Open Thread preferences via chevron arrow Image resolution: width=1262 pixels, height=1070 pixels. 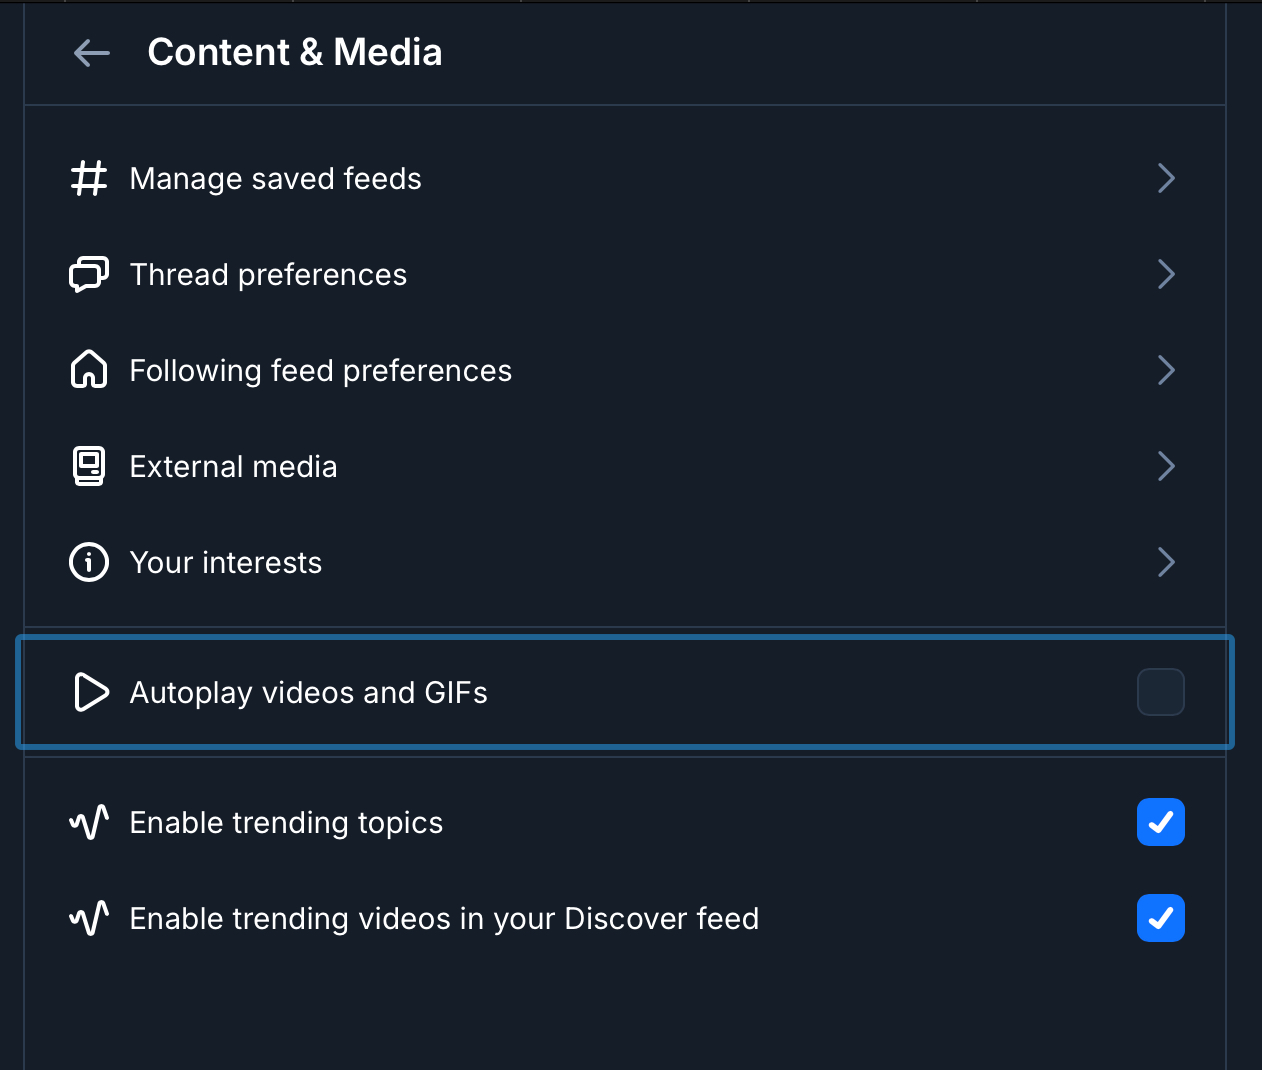click(1166, 275)
